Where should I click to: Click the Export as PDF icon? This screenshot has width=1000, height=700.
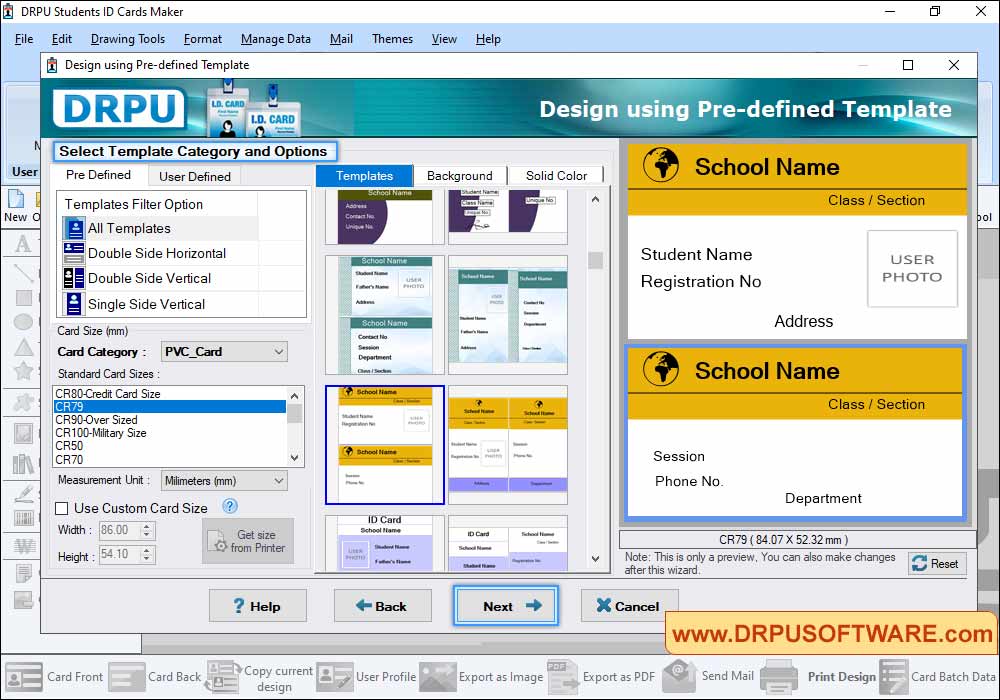point(562,677)
